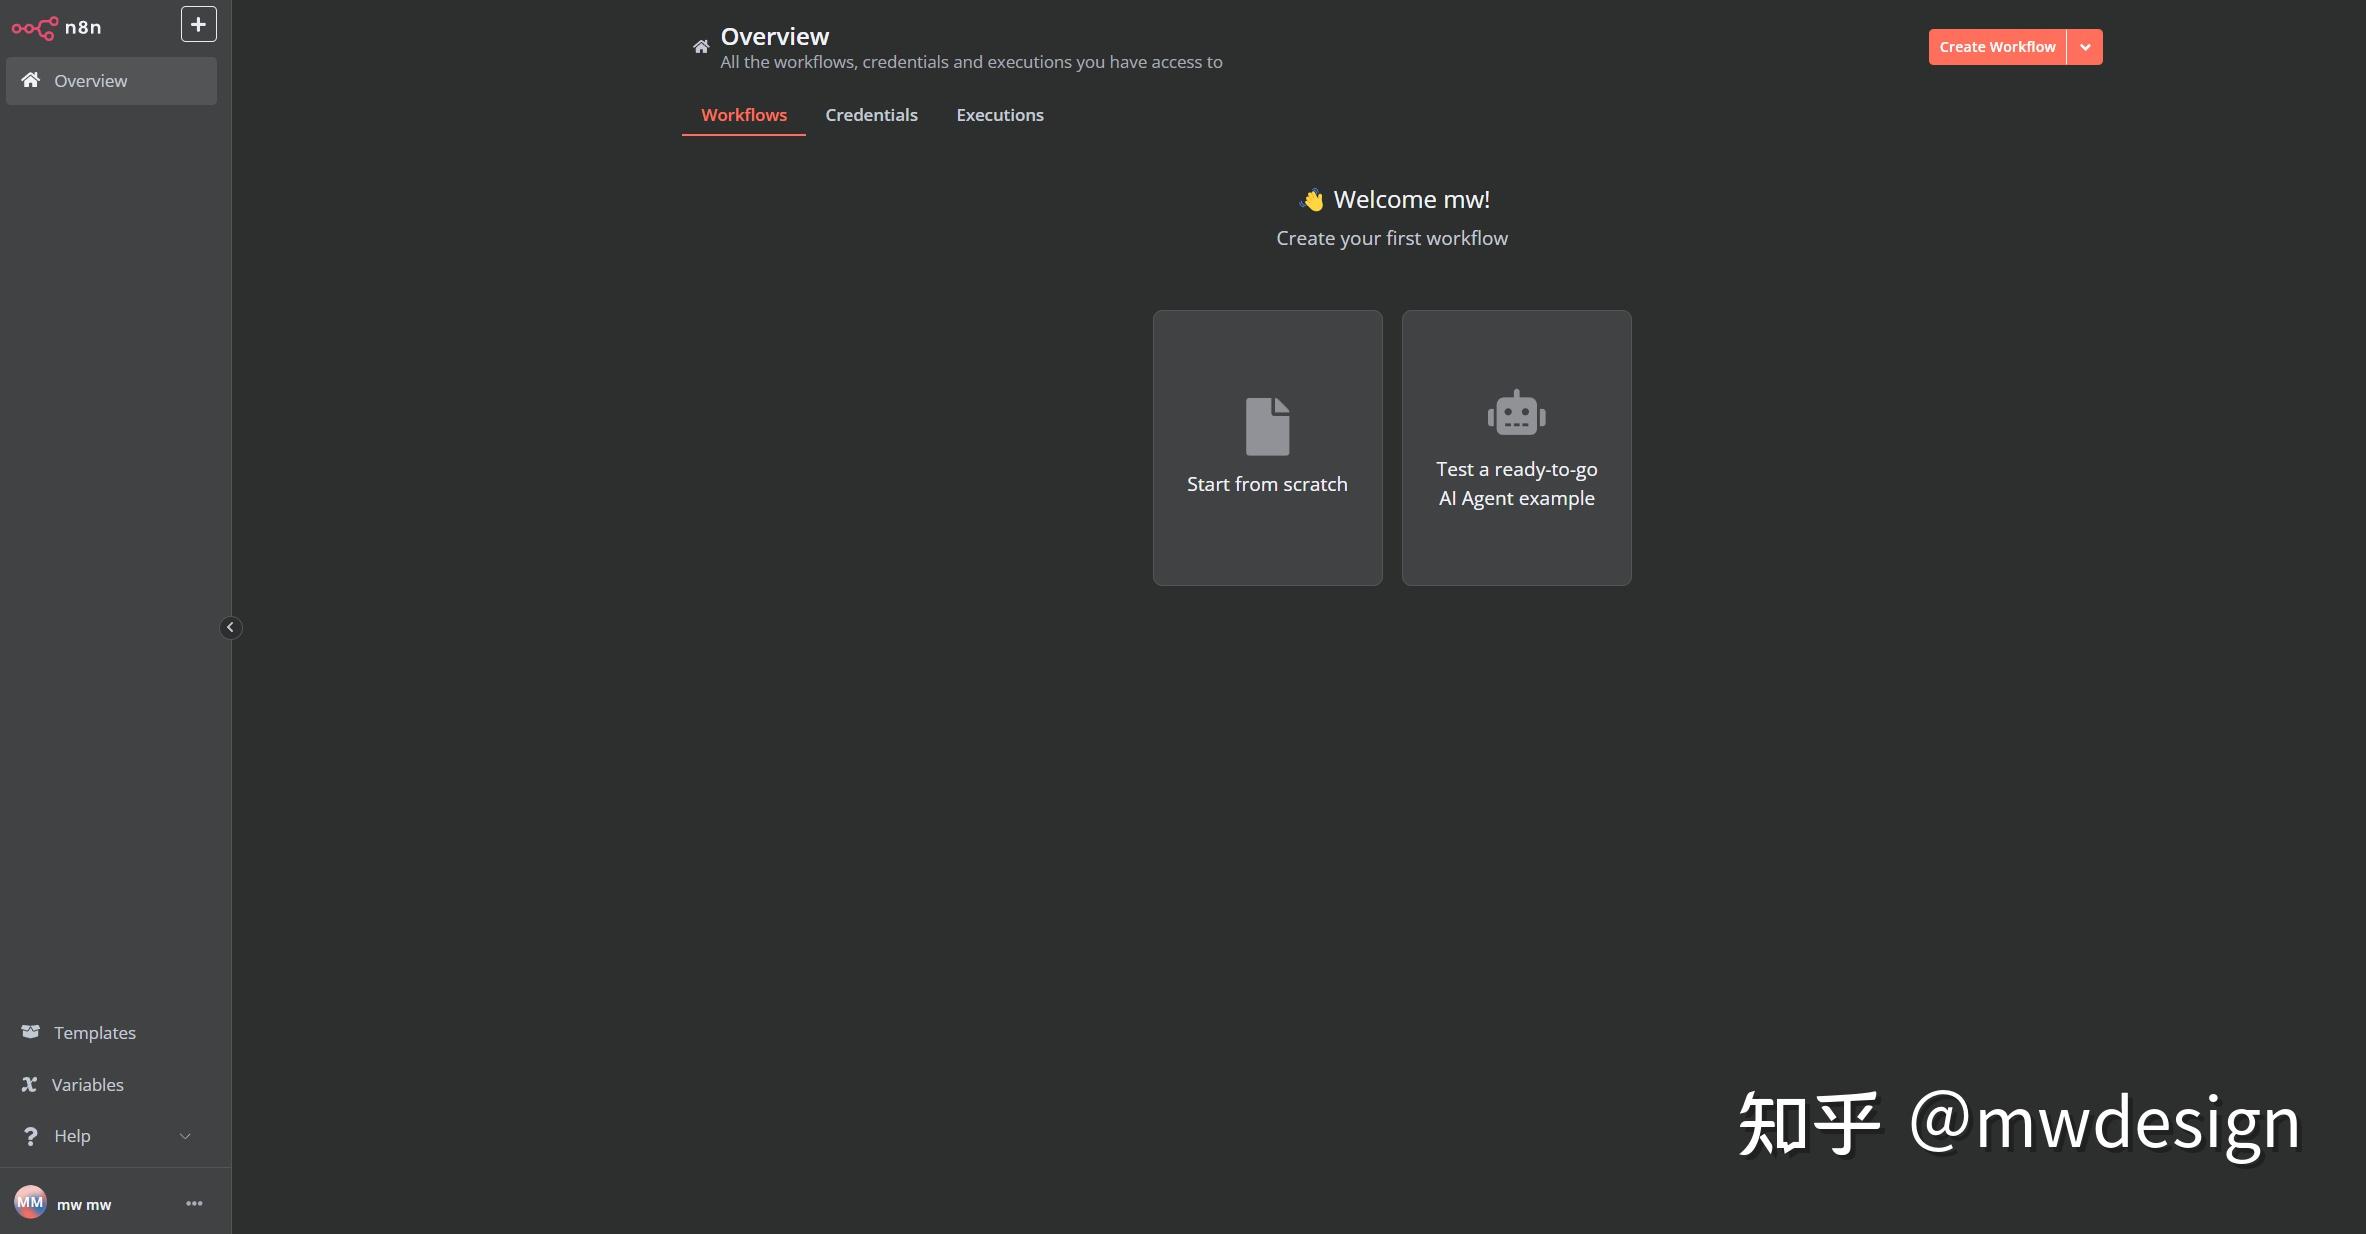2366x1234 pixels.
Task: Click the document icon on scratch card
Action: point(1267,426)
